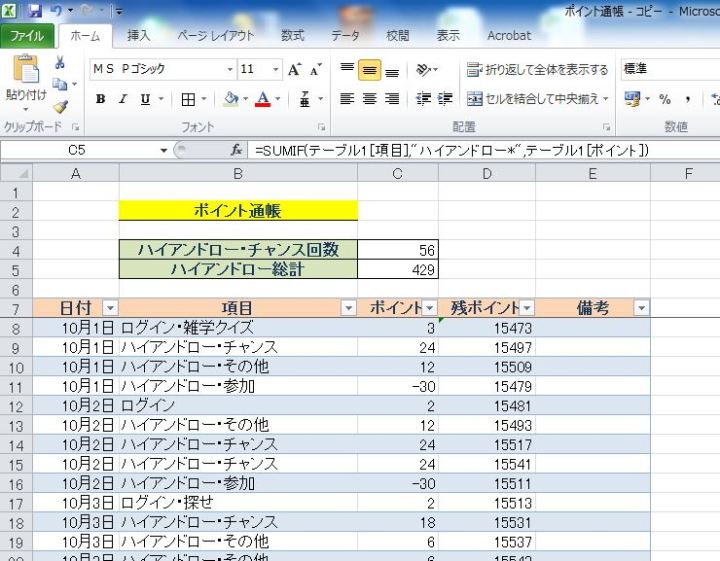Image resolution: width=720 pixels, height=561 pixels.
Task: Open the 項目 column filter dropdown
Action: (348, 308)
